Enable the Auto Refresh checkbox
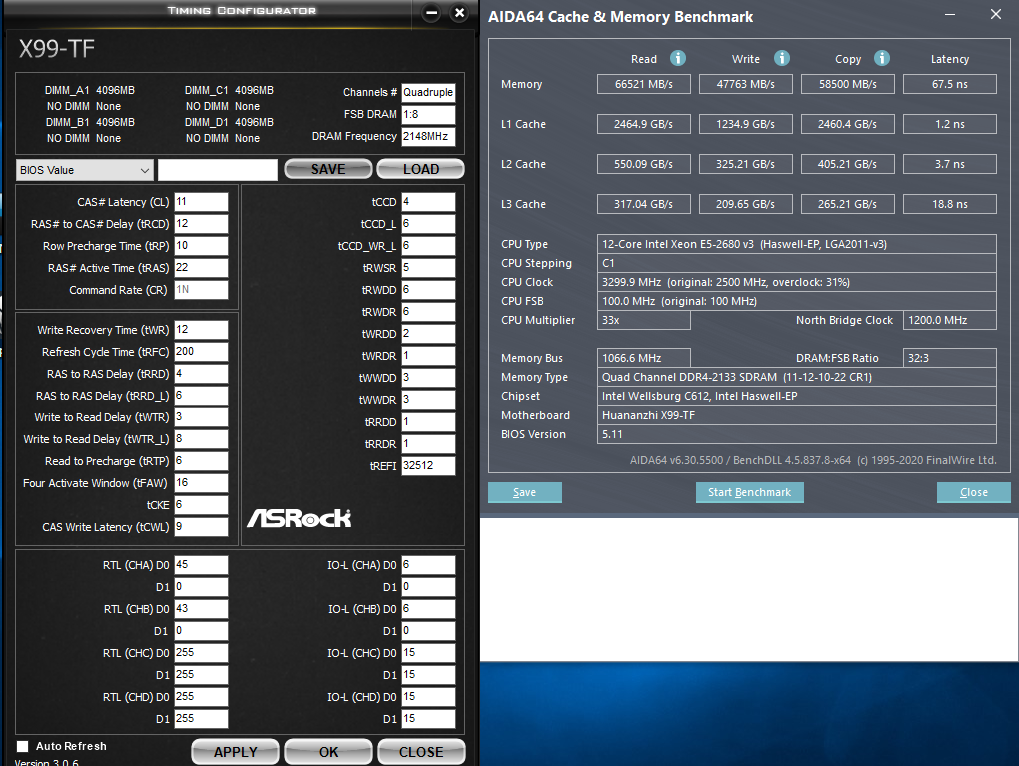 pyautogui.click(x=23, y=746)
